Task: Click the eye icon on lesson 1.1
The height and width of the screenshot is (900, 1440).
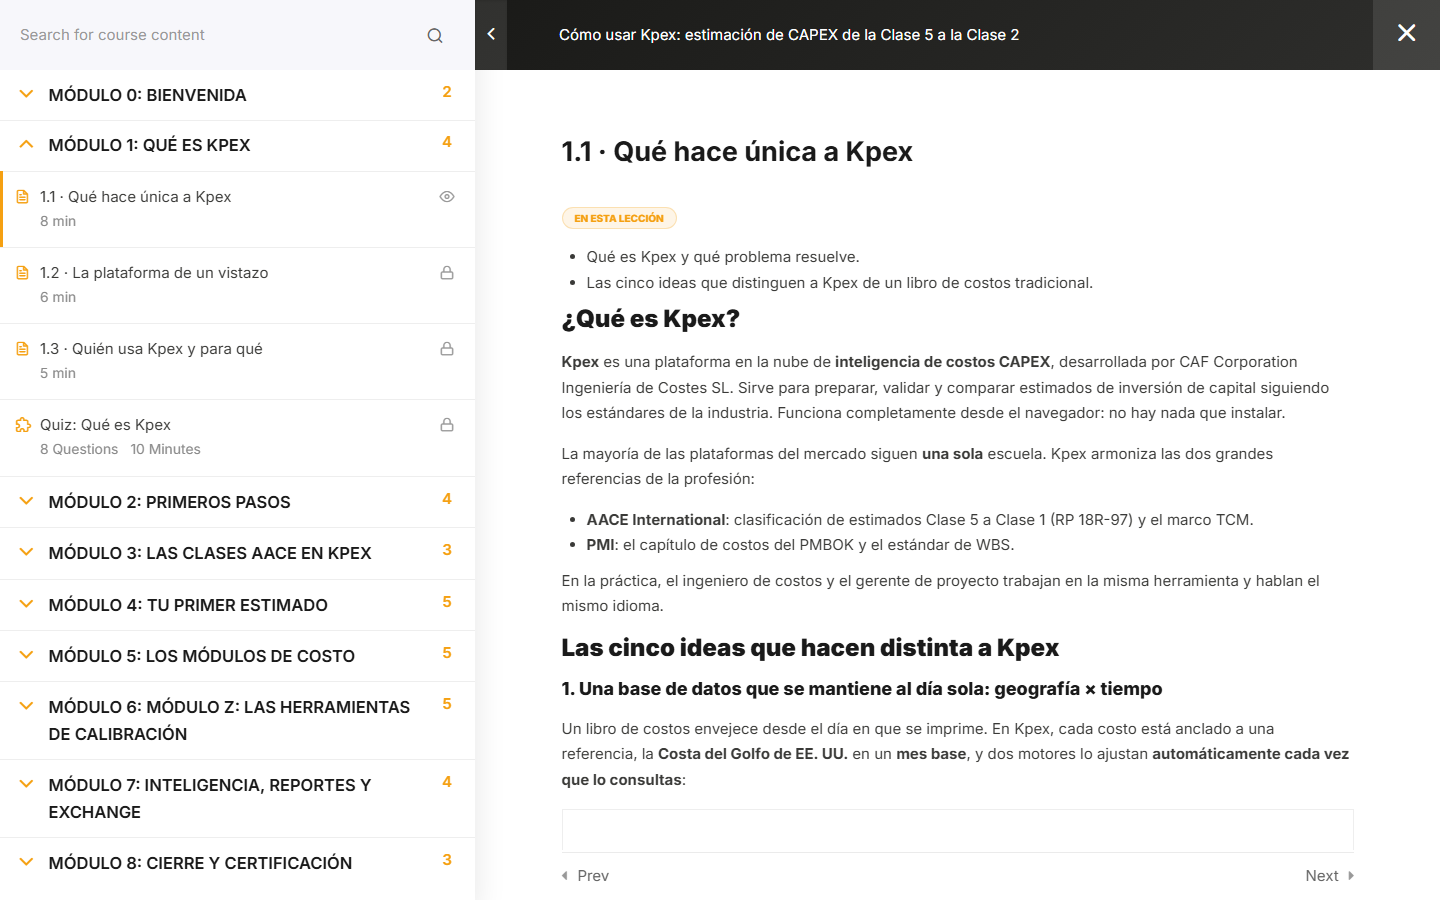Action: point(447,197)
